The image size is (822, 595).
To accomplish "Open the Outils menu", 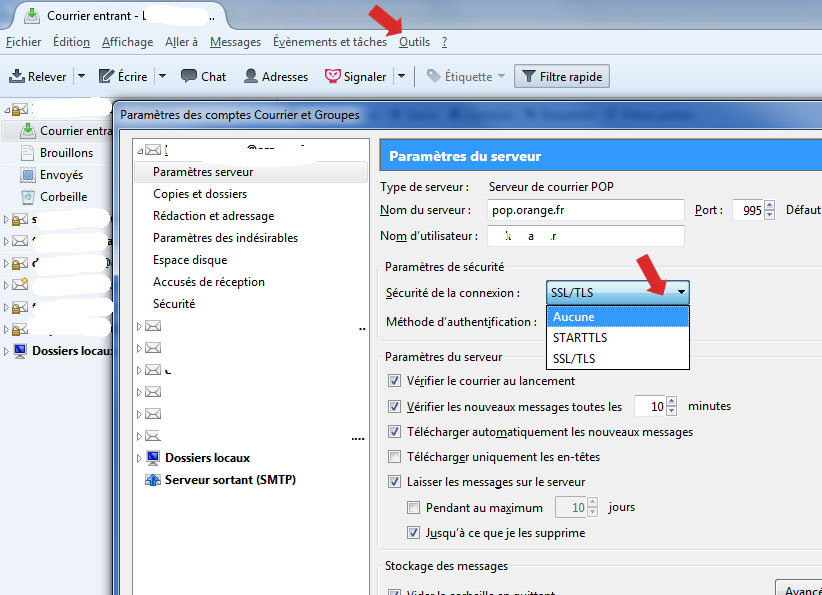I will coord(414,42).
